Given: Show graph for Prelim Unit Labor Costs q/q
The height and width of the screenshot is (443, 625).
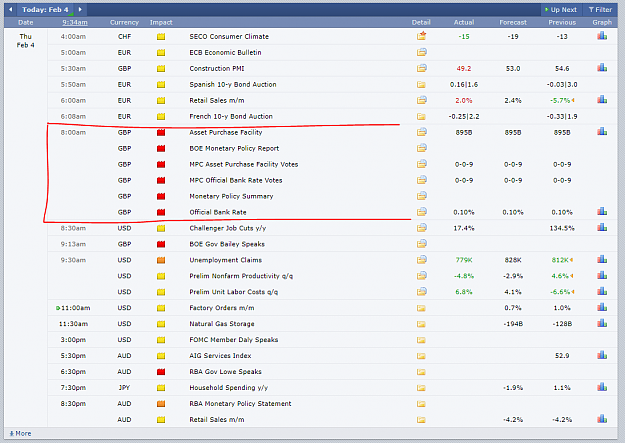Looking at the screenshot, I should tap(602, 291).
